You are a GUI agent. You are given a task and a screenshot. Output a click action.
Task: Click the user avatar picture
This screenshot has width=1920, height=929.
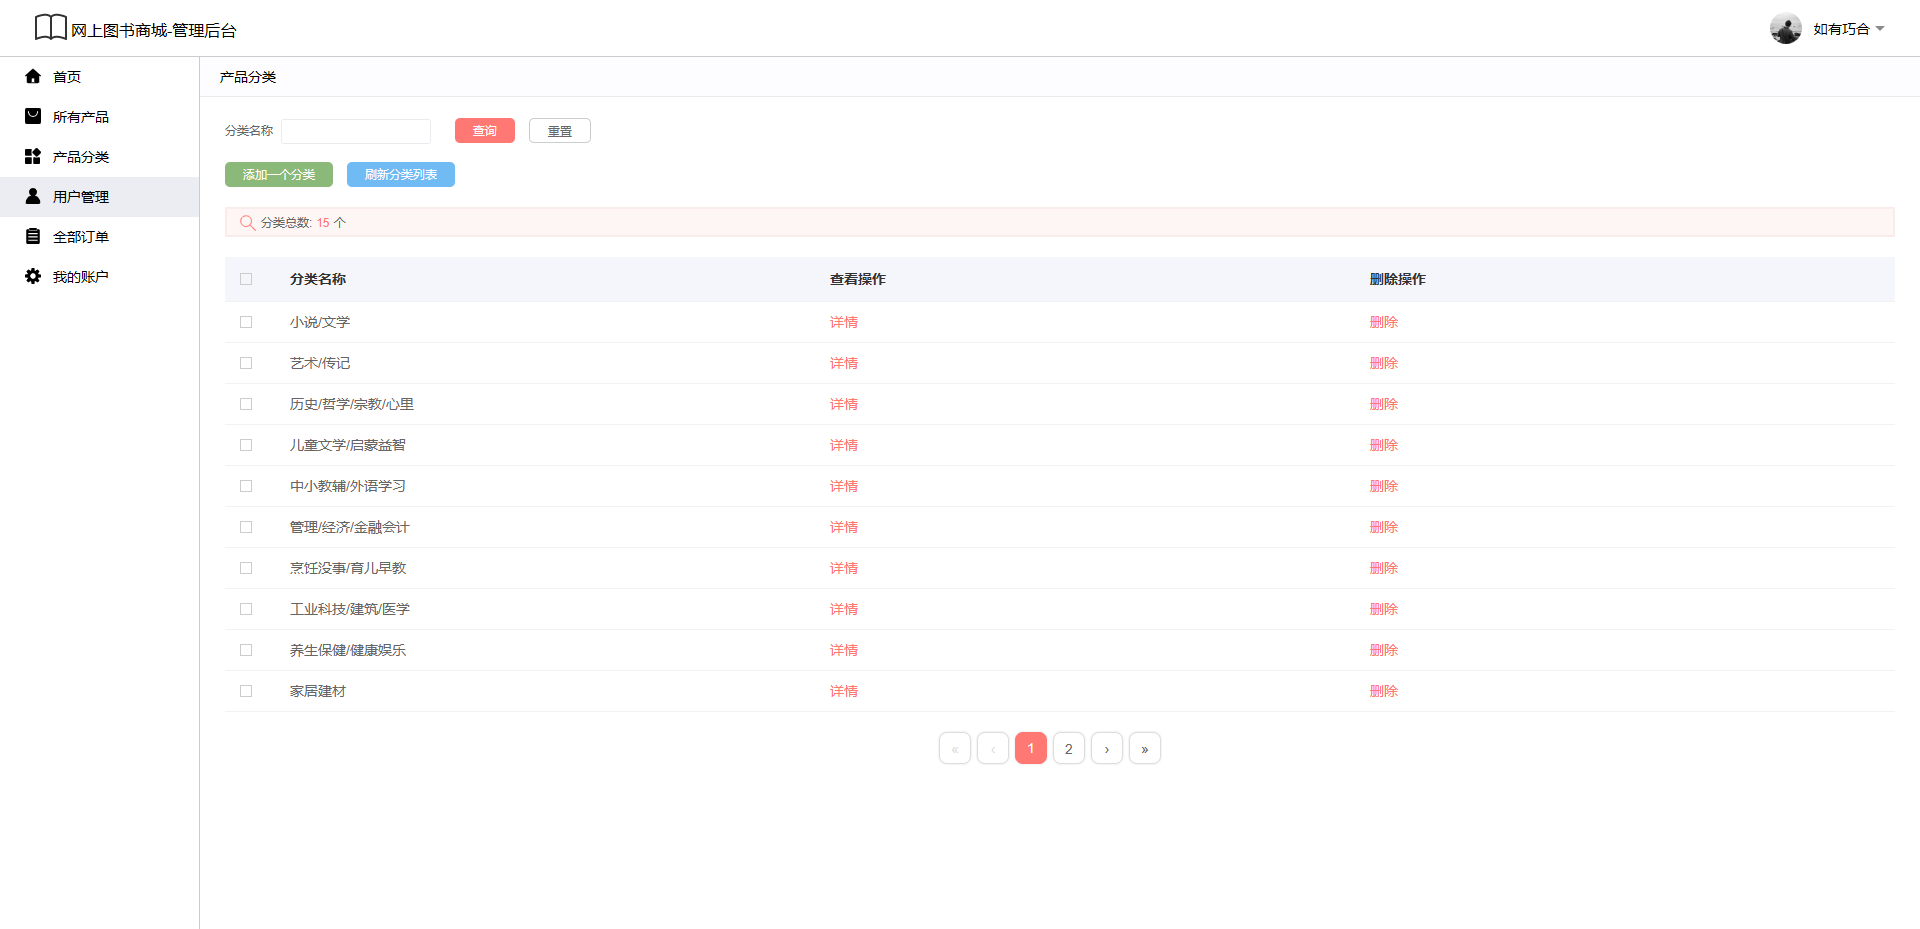[1785, 29]
